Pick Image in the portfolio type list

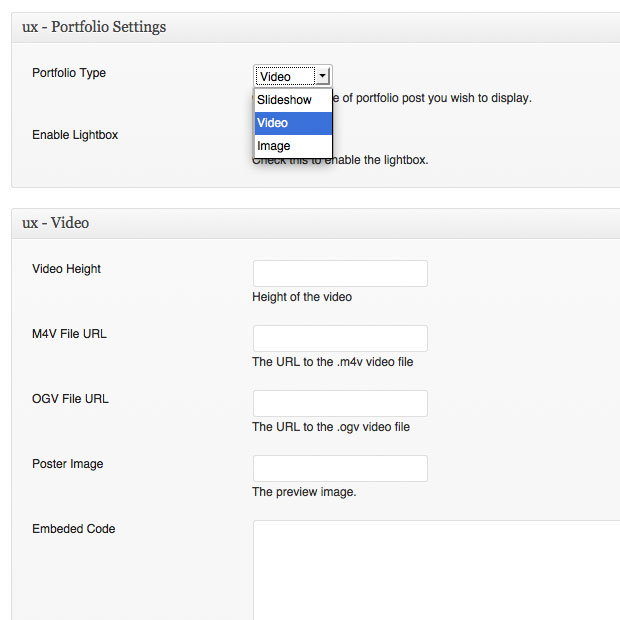tap(274, 146)
